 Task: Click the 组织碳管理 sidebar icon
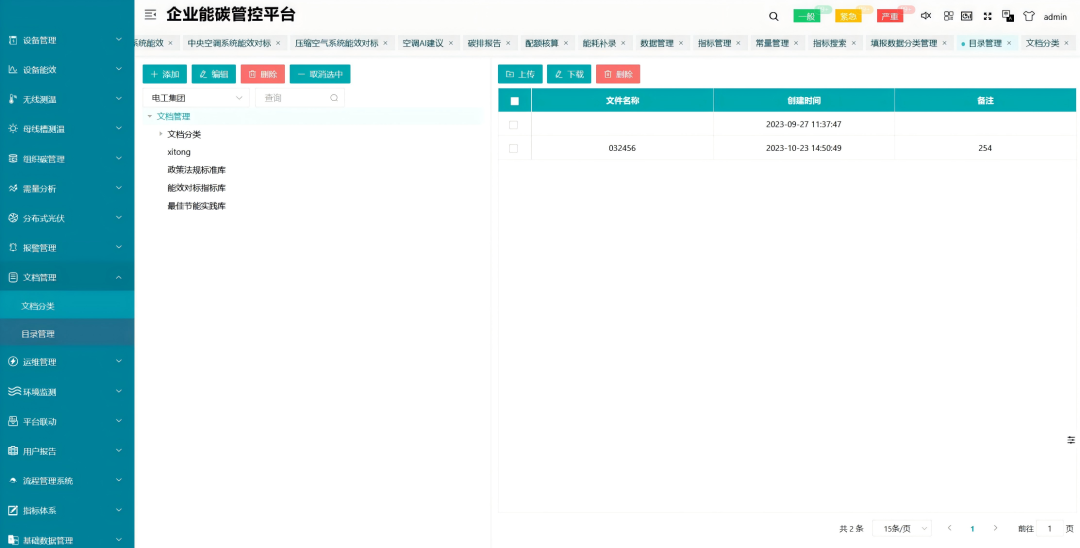tap(12, 158)
